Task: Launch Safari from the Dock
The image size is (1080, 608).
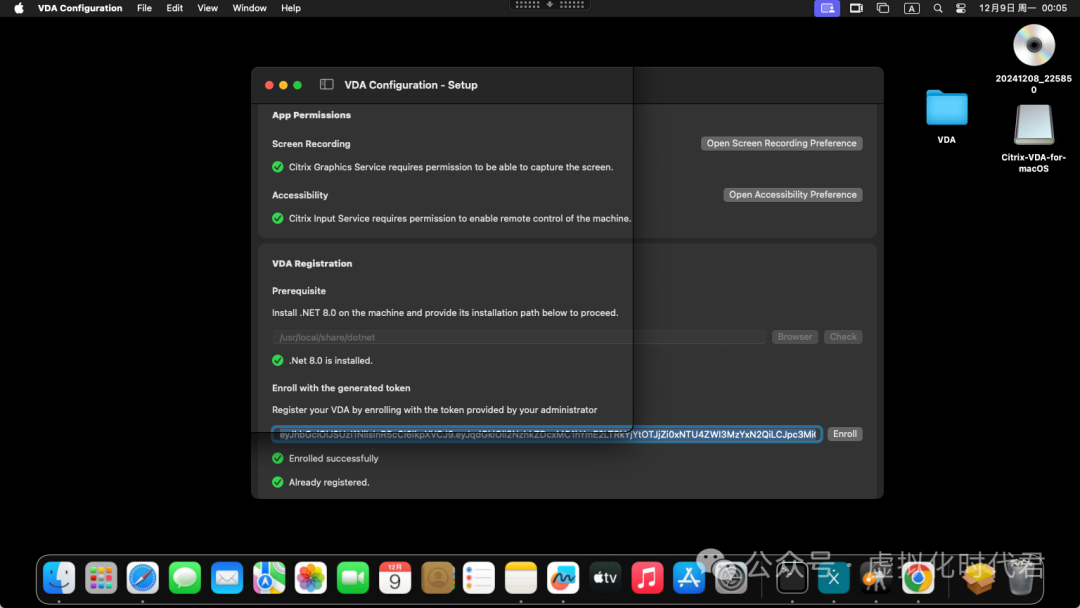Action: coord(143,578)
